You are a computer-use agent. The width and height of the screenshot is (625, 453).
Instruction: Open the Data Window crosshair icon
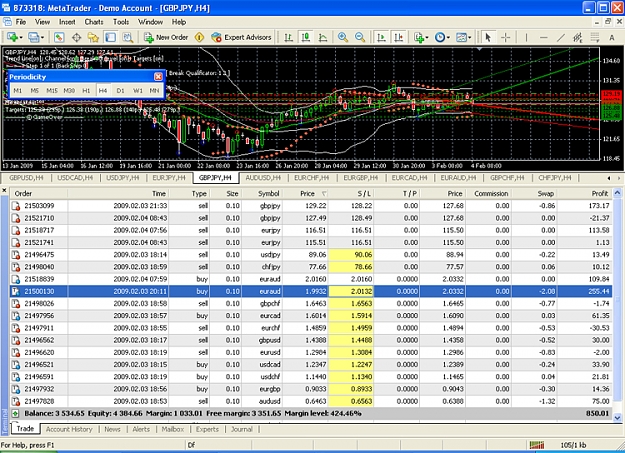(76, 37)
